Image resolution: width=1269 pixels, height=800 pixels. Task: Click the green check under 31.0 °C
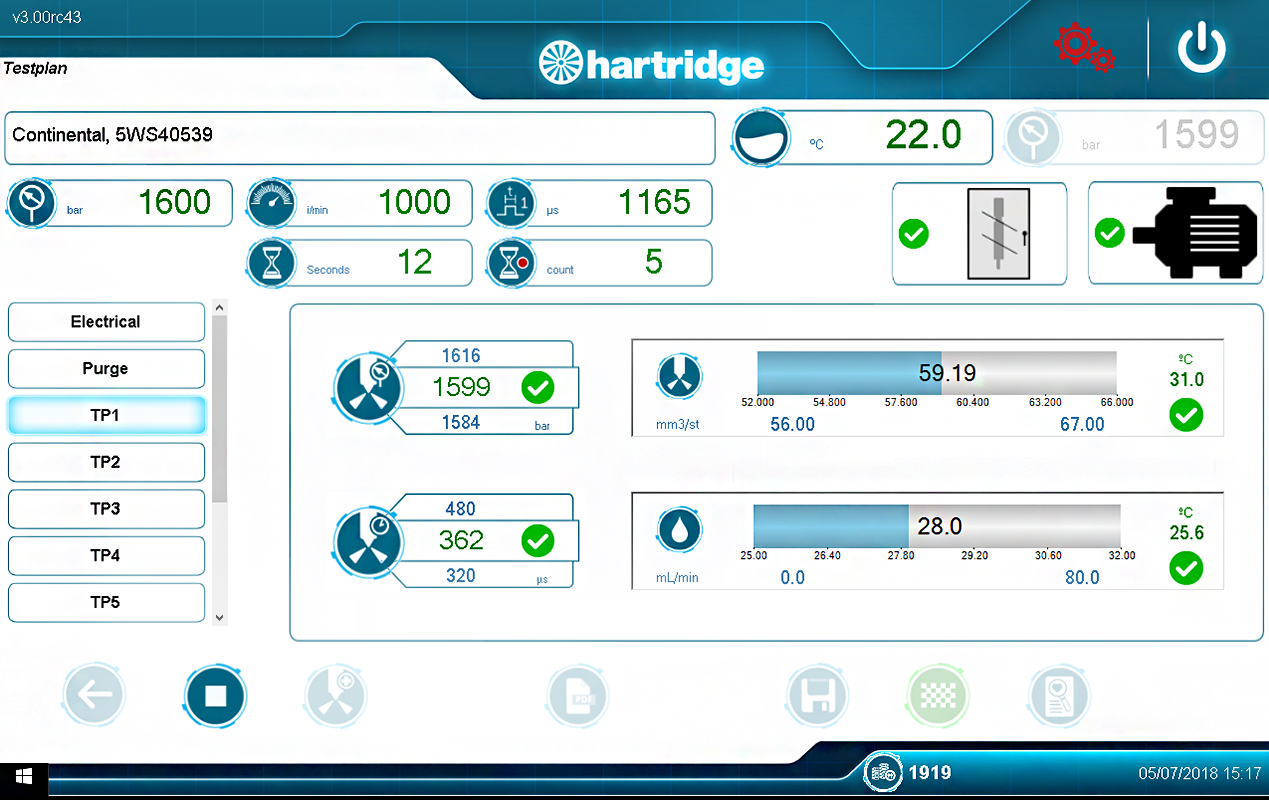click(x=1186, y=414)
